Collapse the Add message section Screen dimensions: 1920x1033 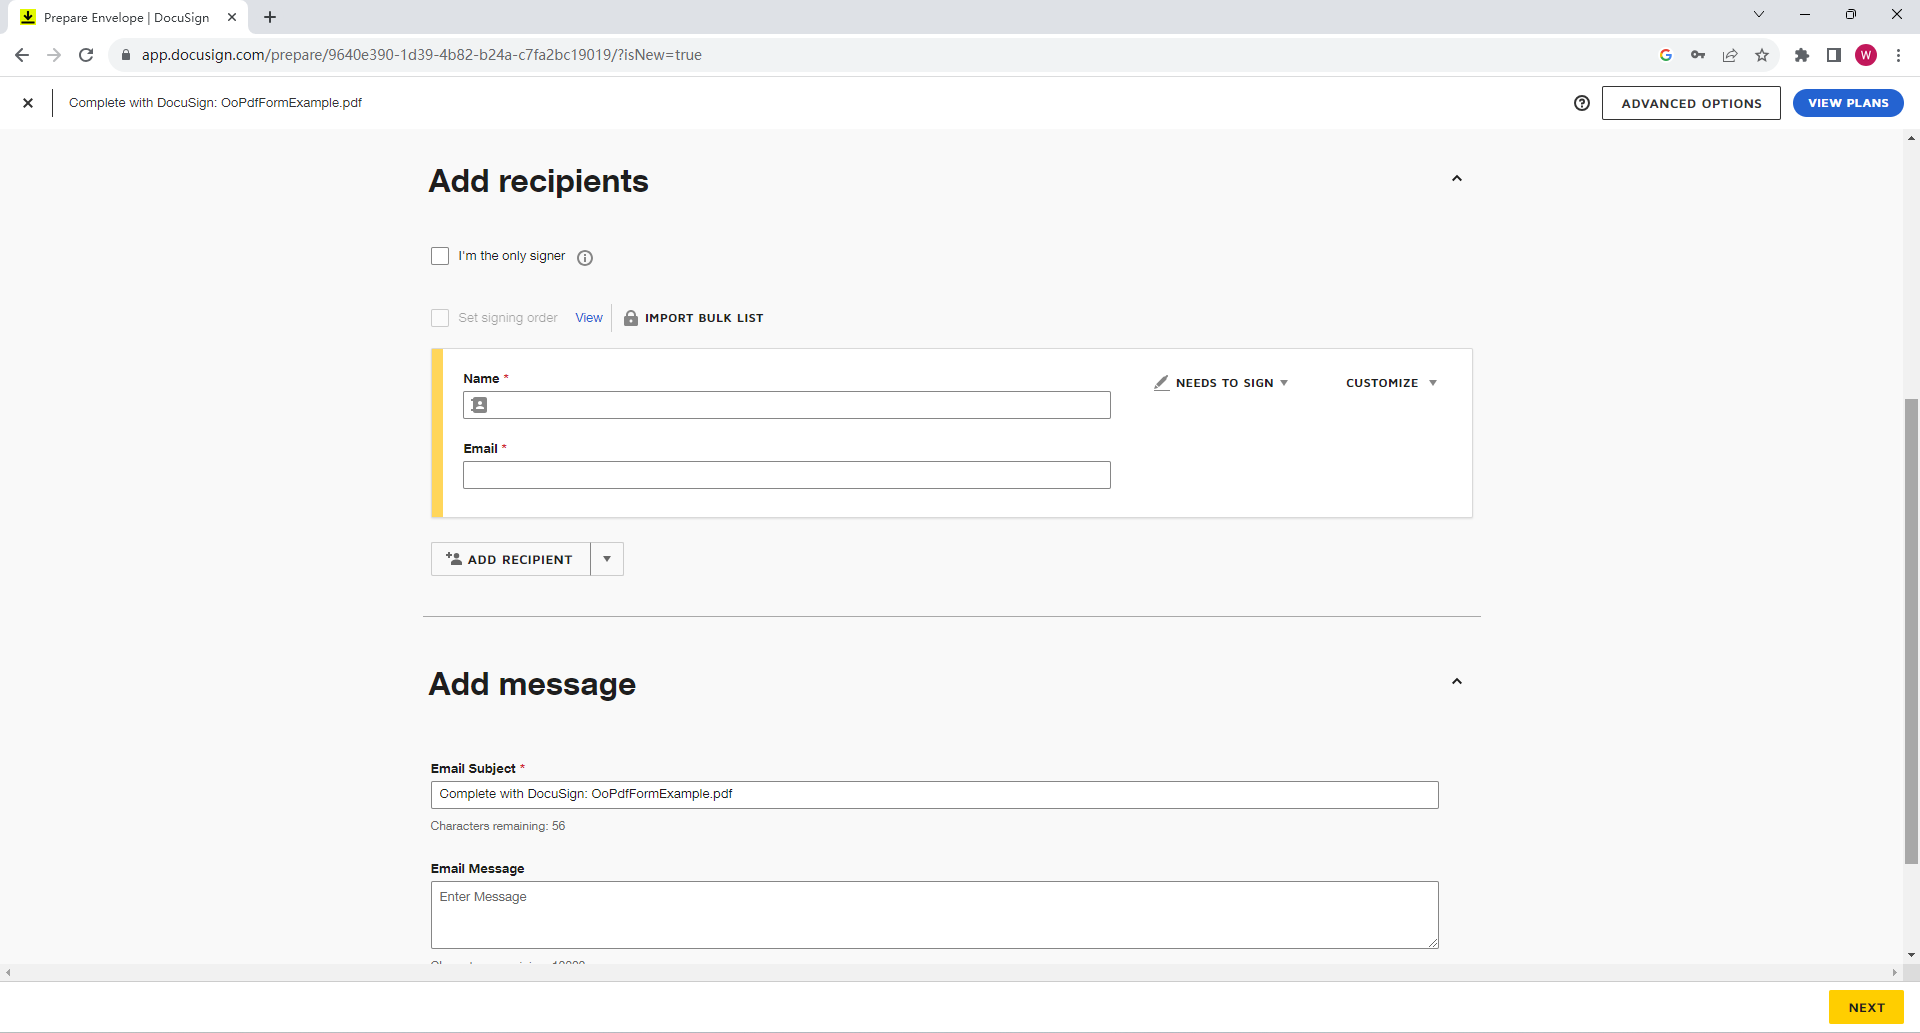click(1457, 682)
